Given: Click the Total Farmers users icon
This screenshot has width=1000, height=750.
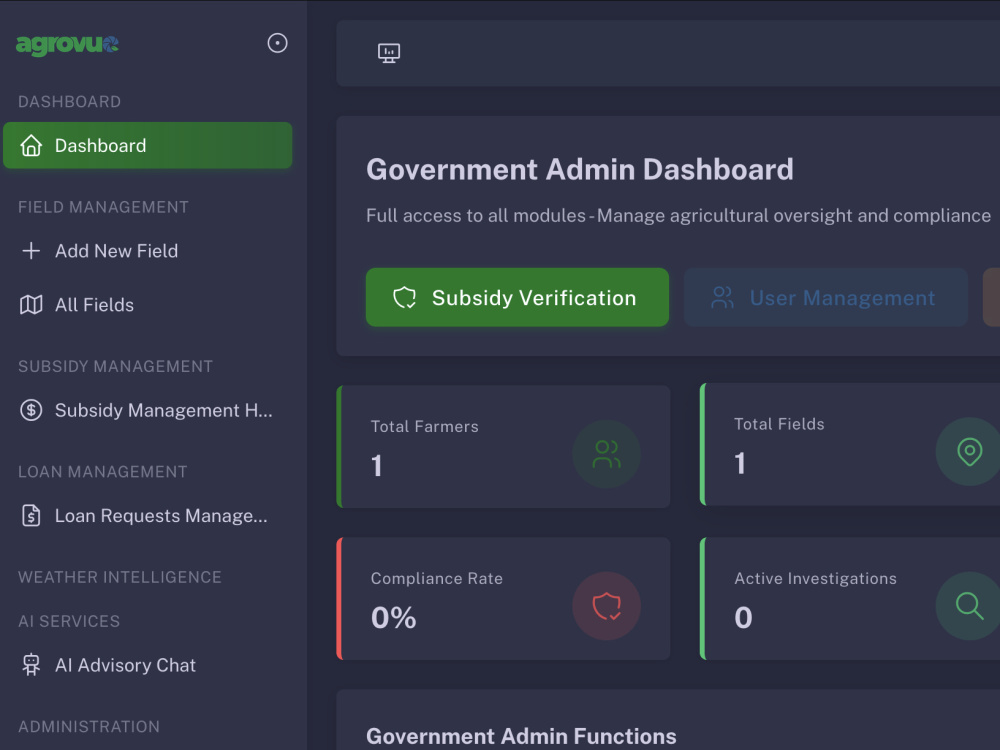Looking at the screenshot, I should click(607, 454).
